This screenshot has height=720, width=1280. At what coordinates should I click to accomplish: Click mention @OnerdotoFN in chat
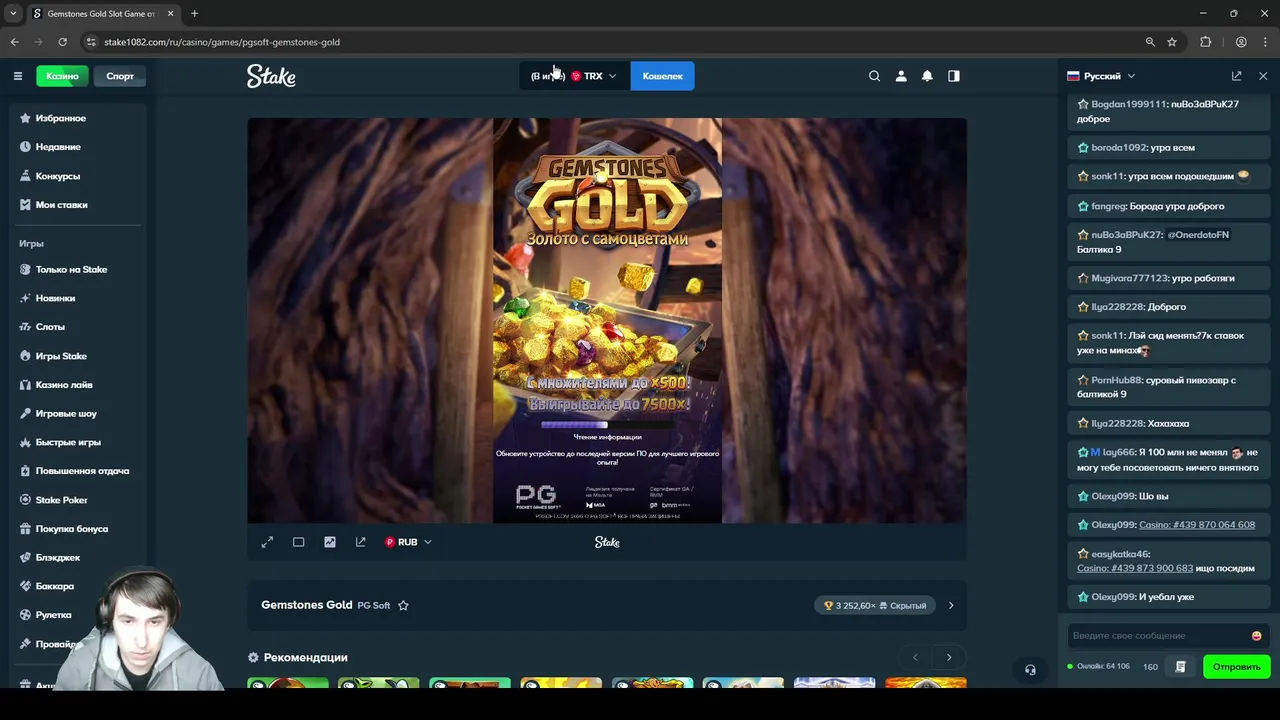click(1198, 235)
